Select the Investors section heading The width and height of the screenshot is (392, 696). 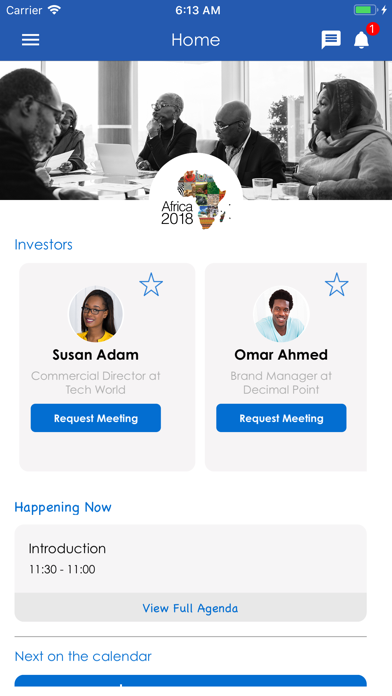44,245
